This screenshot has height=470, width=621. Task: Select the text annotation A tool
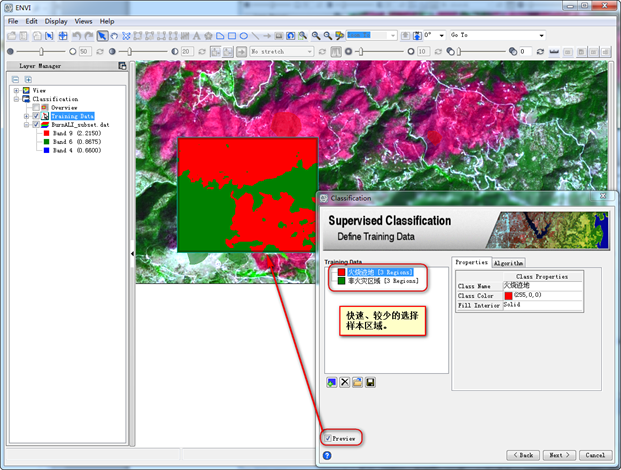[x=196, y=36]
